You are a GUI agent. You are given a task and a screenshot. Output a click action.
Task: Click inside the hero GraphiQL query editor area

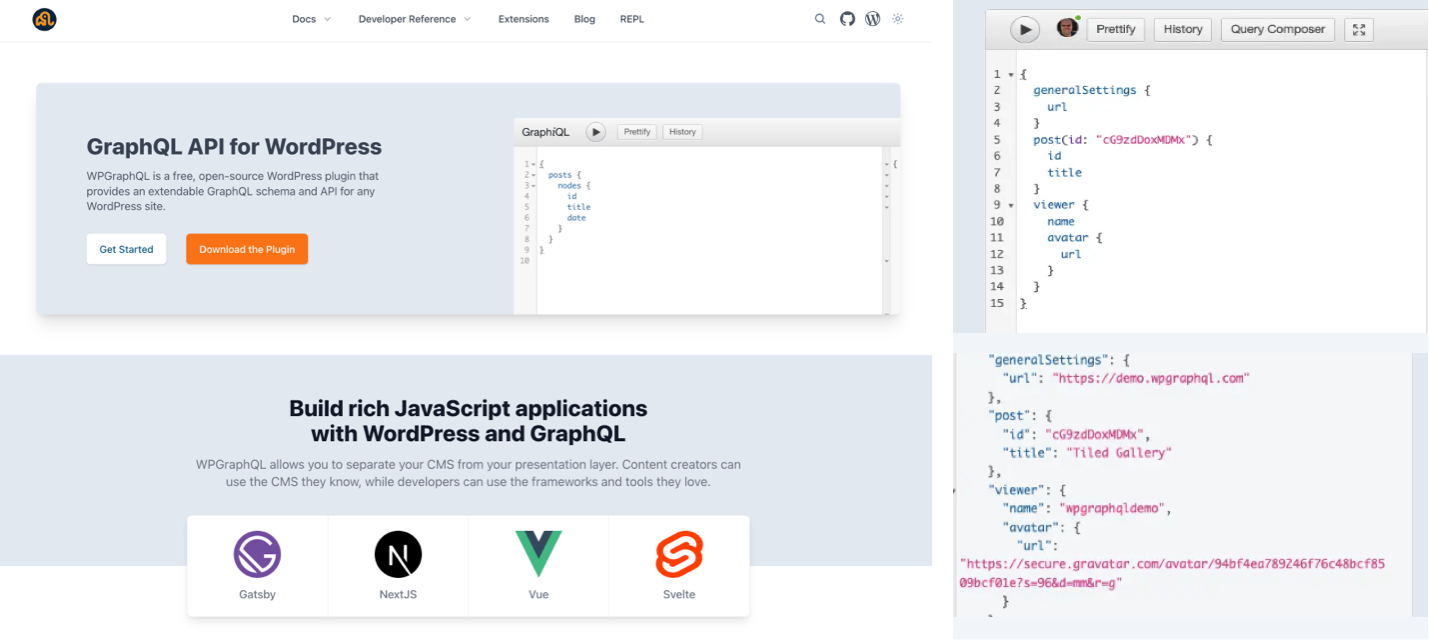click(x=709, y=232)
